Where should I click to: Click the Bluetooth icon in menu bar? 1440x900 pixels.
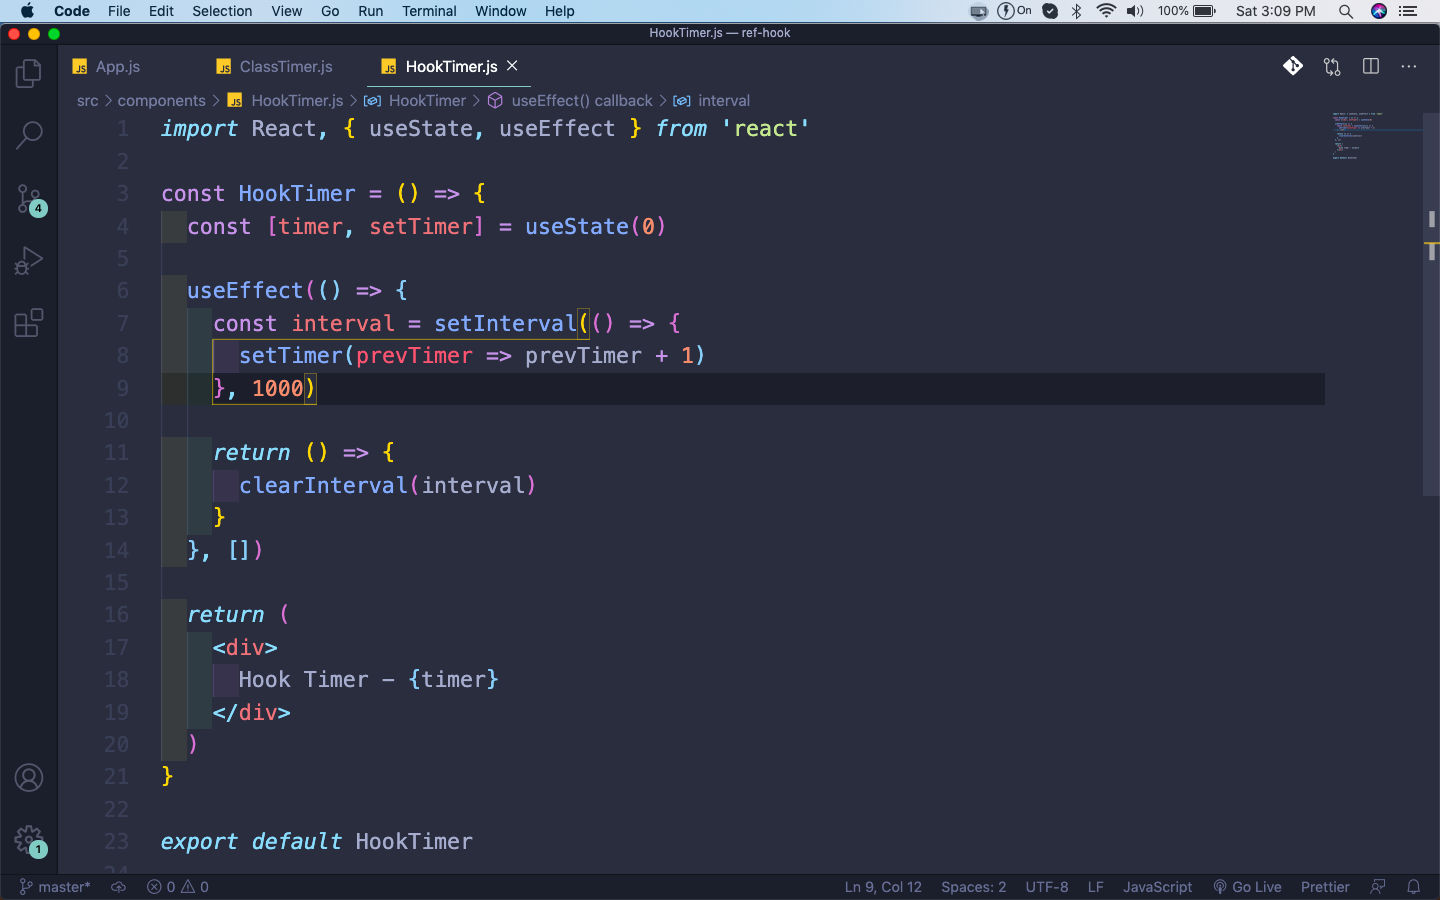[x=1076, y=11]
